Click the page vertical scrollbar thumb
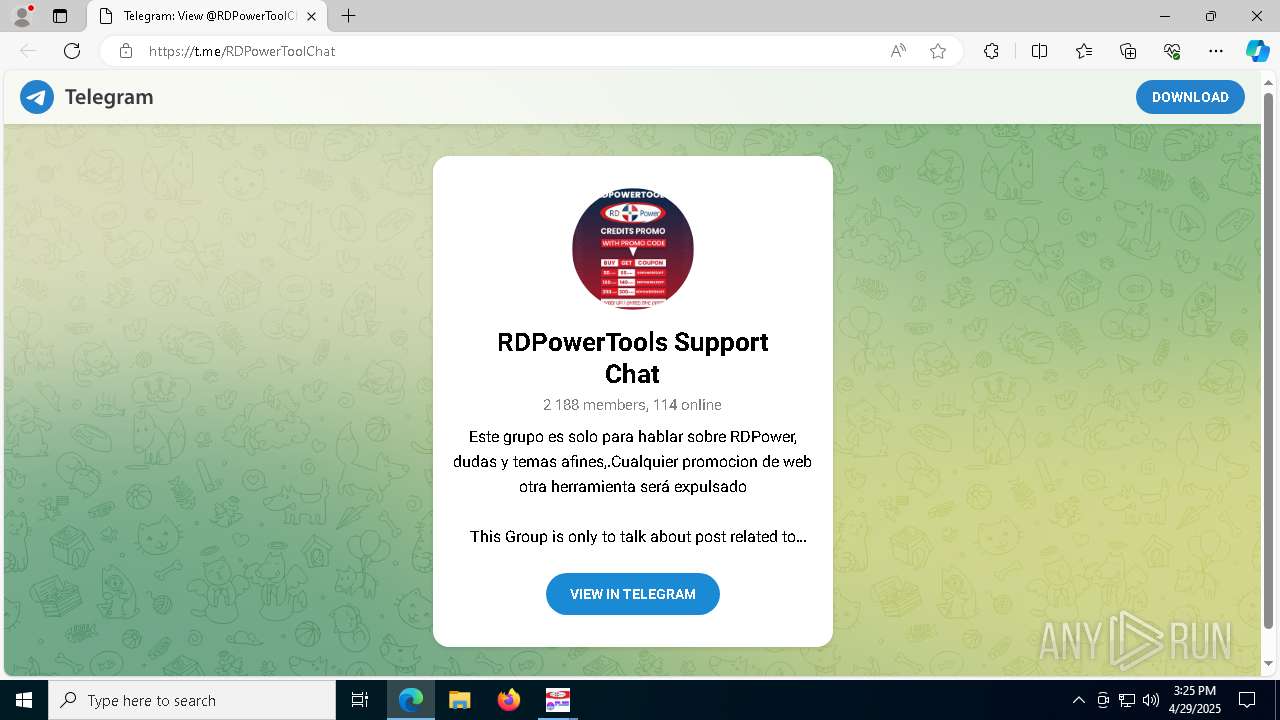1280x720 pixels. click(1269, 361)
